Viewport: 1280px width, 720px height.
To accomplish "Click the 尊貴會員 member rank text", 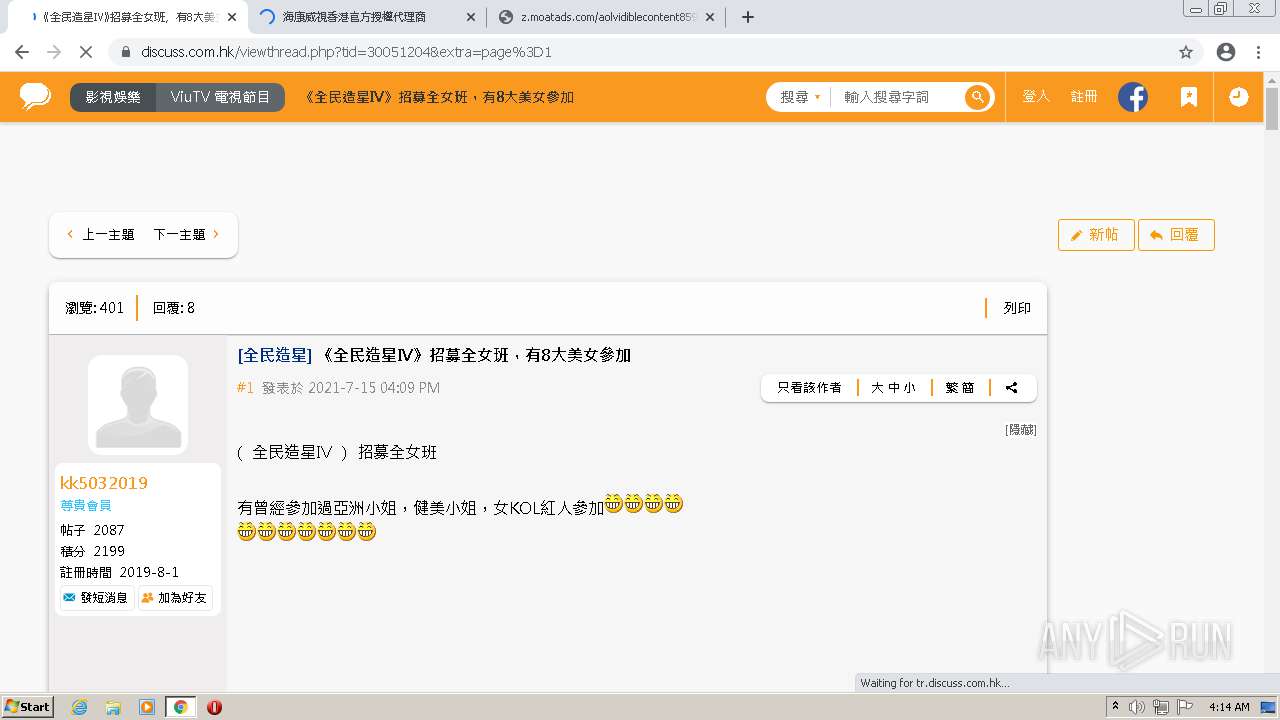I will pos(86,506).
